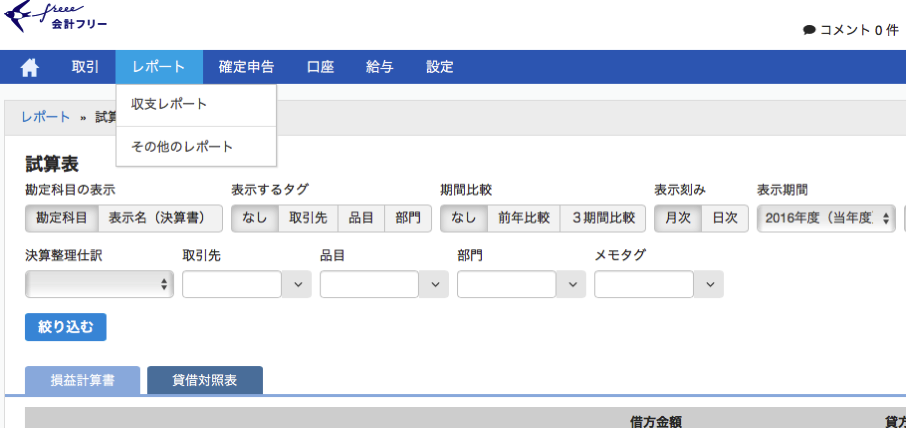The width and height of the screenshot is (906, 428).
Task: Switch to the 損益計算書 tab
Action: click(x=83, y=381)
